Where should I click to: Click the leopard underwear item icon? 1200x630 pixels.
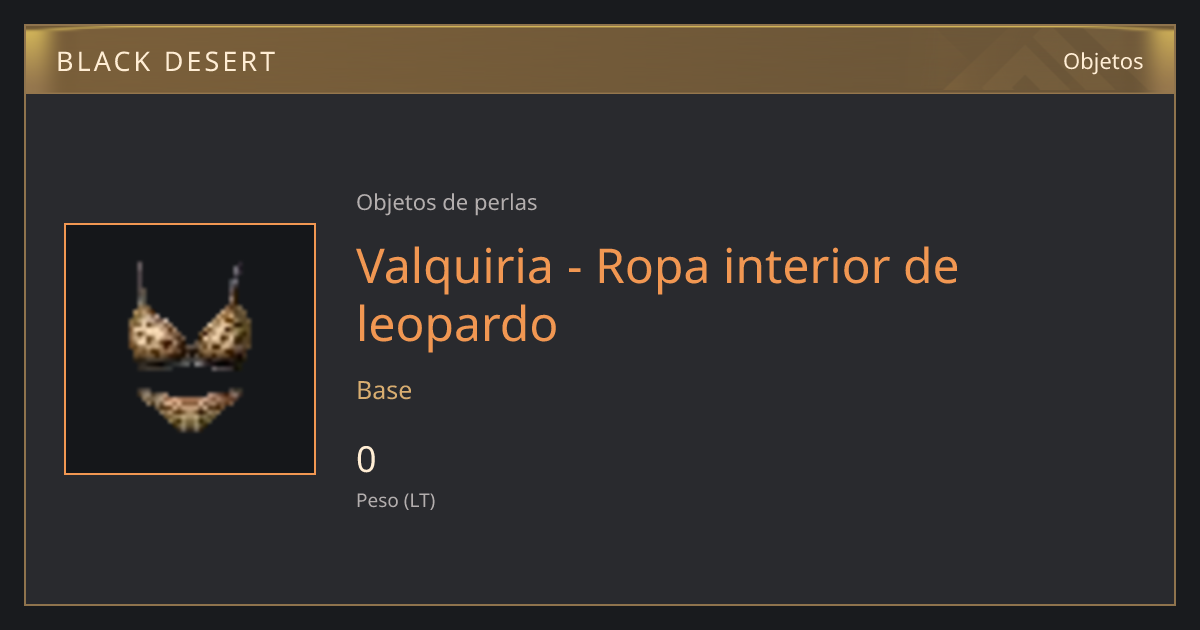(190, 349)
